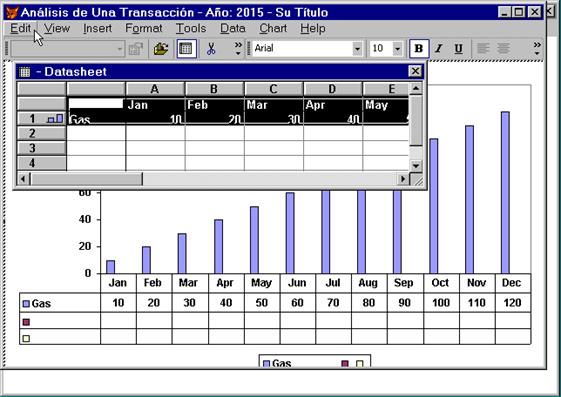This screenshot has height=397, width=561.
Task: Select the January bar in chart
Action: point(111,267)
